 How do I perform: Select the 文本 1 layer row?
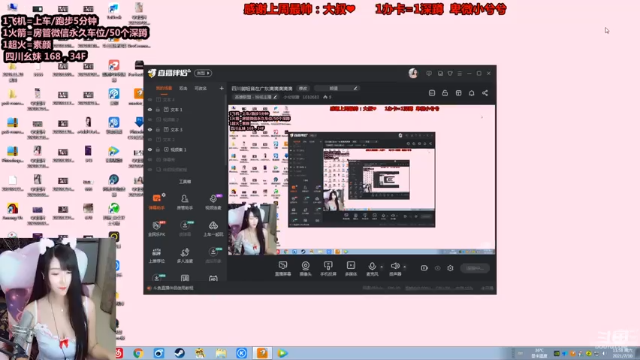click(x=185, y=110)
